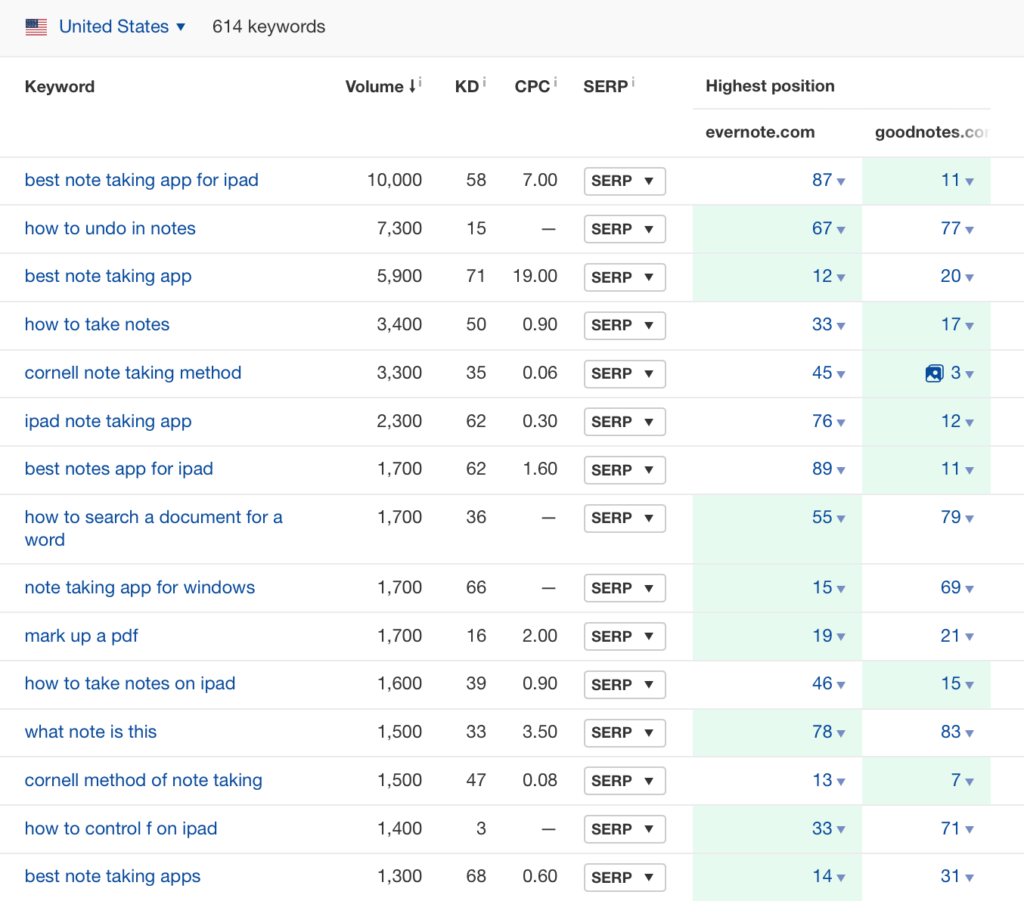The width and height of the screenshot is (1024, 901).
Task: Open keyword 'how to undo in notes'
Action: pos(110,229)
